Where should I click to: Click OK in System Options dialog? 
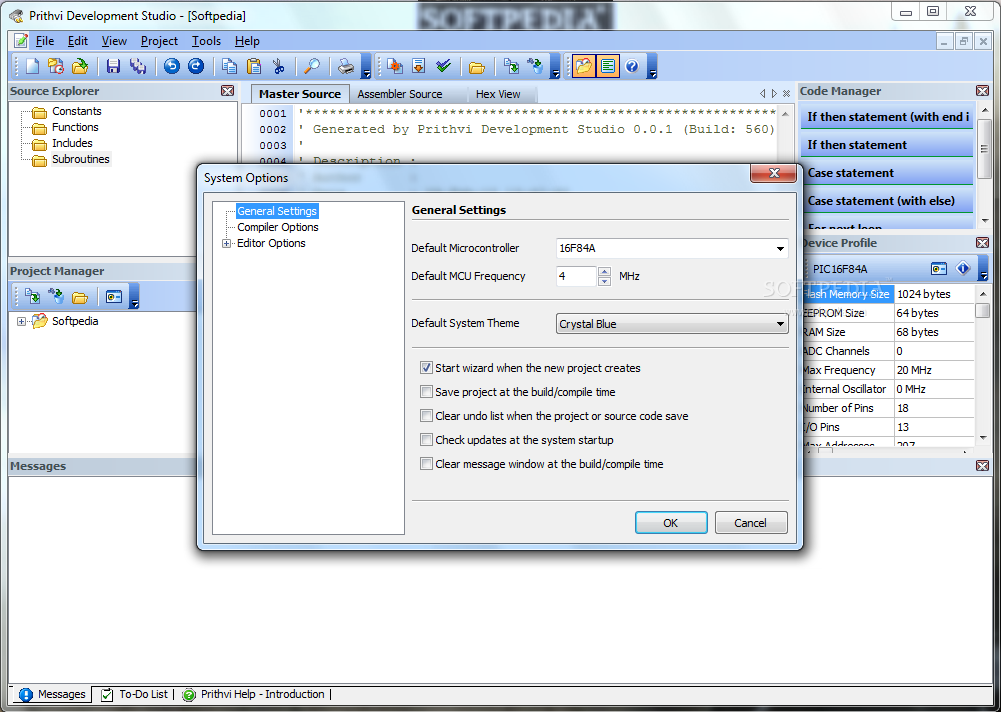coord(671,523)
